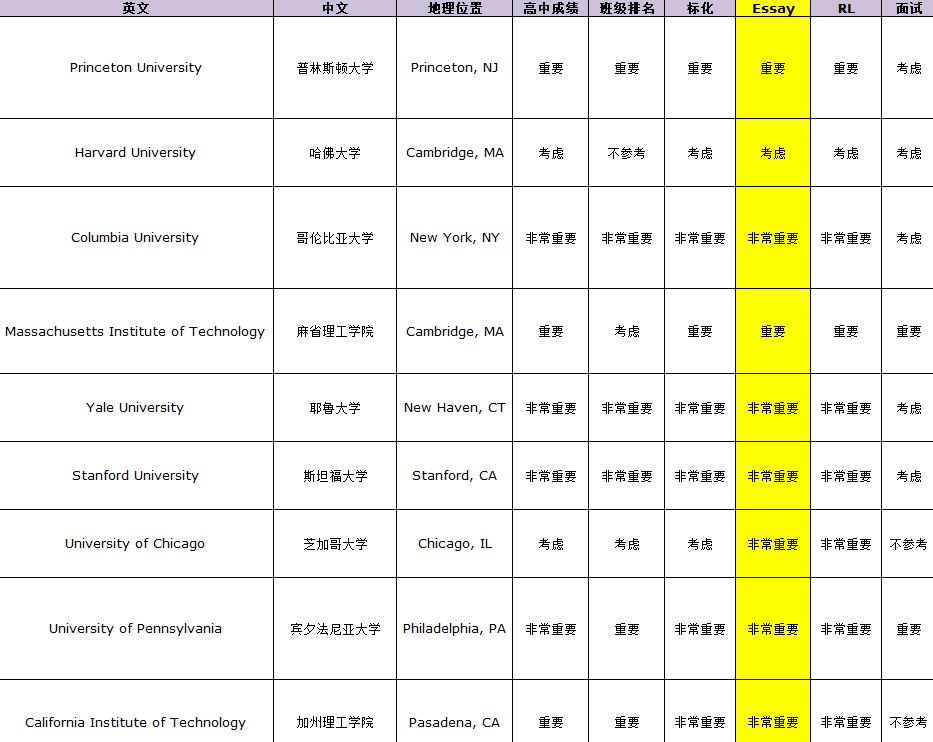
Task: Select the 地理位置 column header
Action: tap(455, 8)
